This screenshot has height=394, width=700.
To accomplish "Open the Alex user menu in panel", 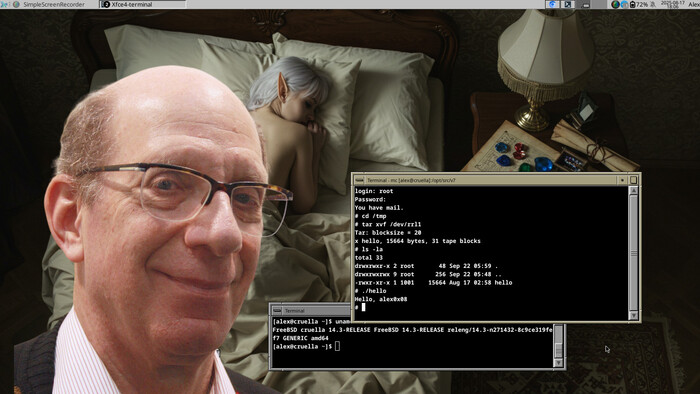I will 693,4.
